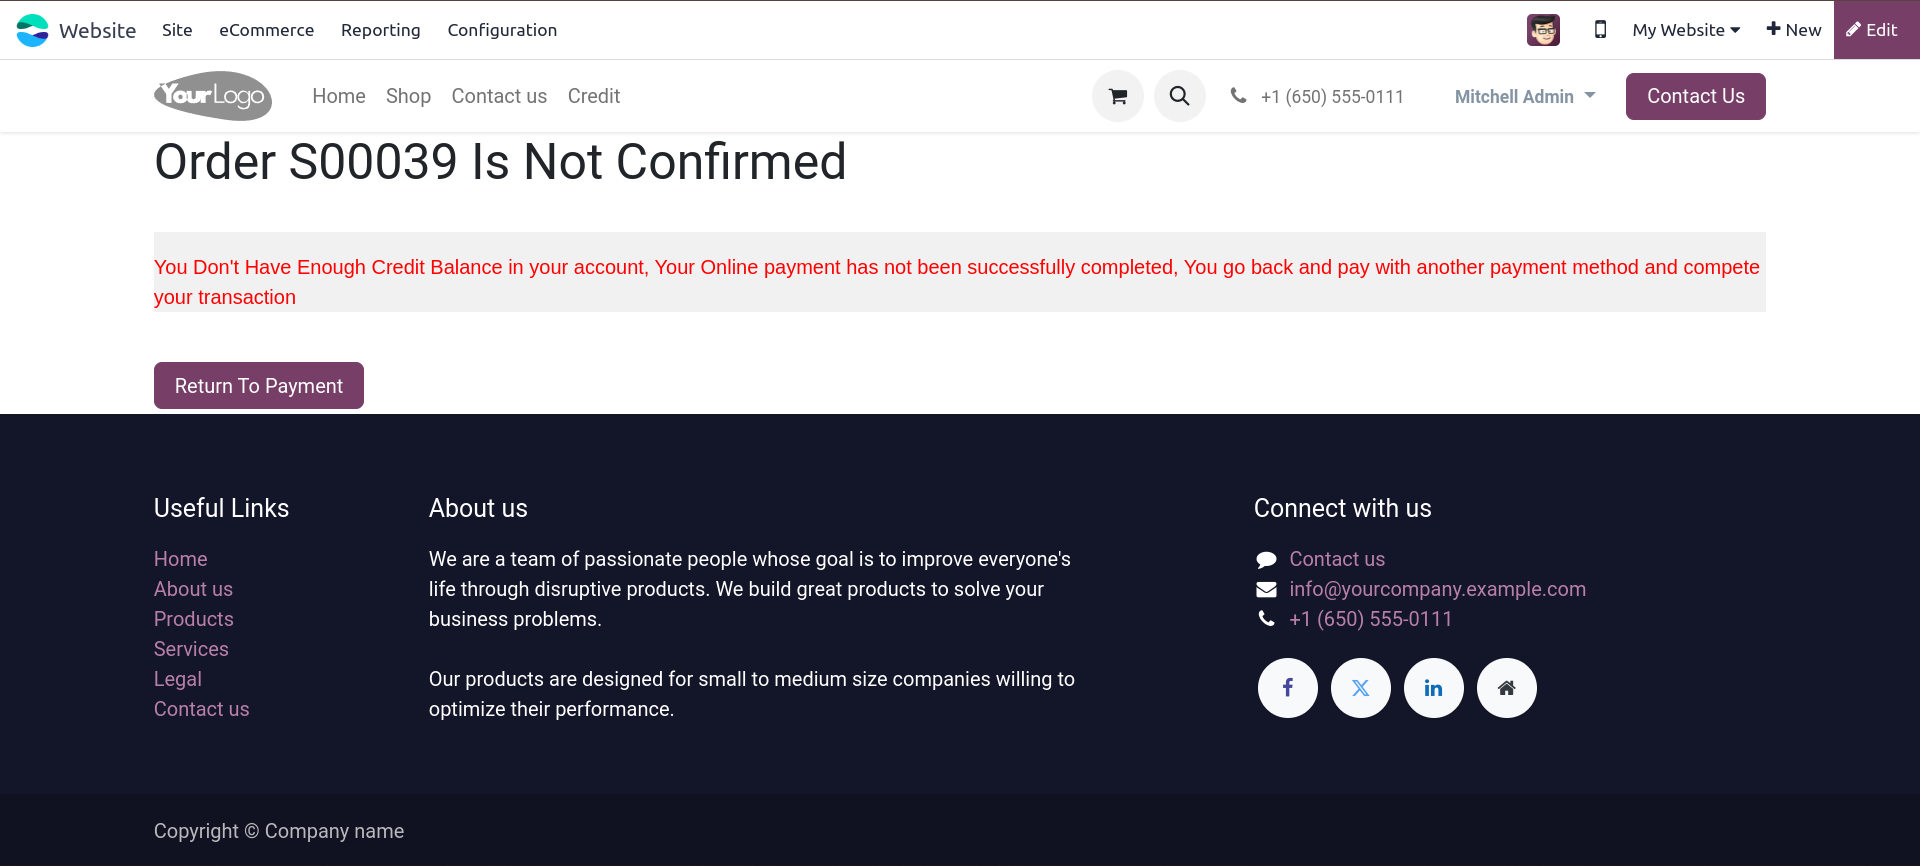
Task: Open the eCommerce menu
Action: click(266, 30)
